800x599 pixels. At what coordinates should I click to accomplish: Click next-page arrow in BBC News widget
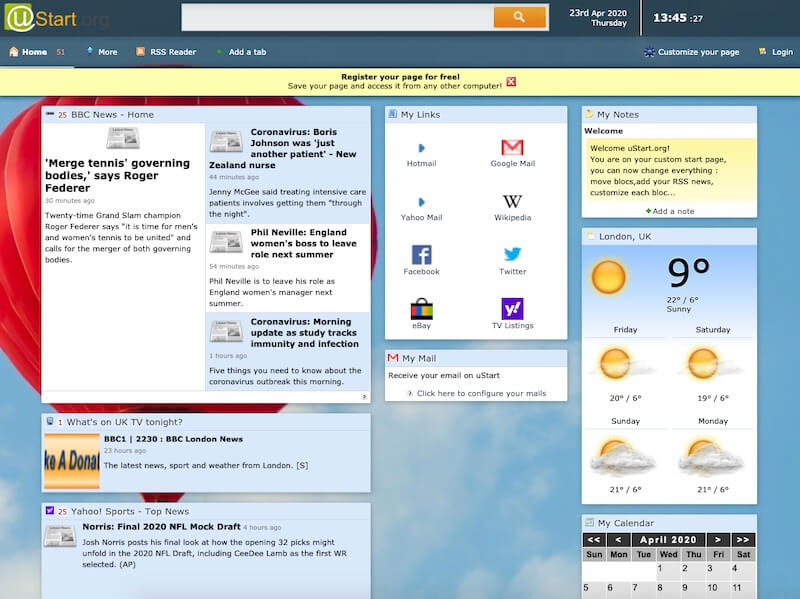[x=364, y=396]
